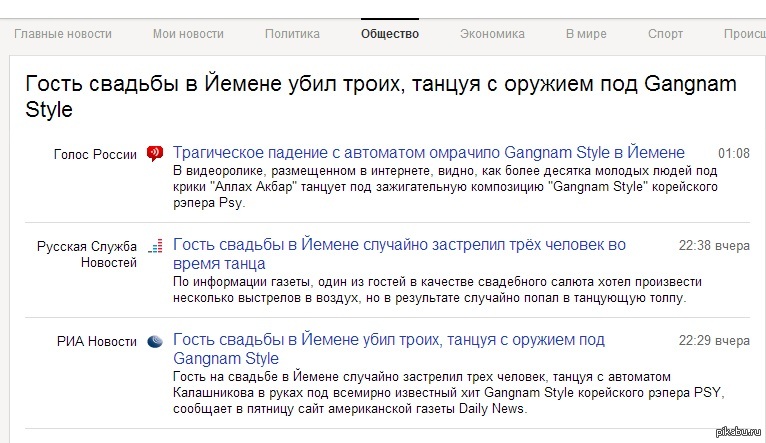Viewport: 766px width, 443px height.
Task: Select the Общество tab
Action: pos(390,33)
